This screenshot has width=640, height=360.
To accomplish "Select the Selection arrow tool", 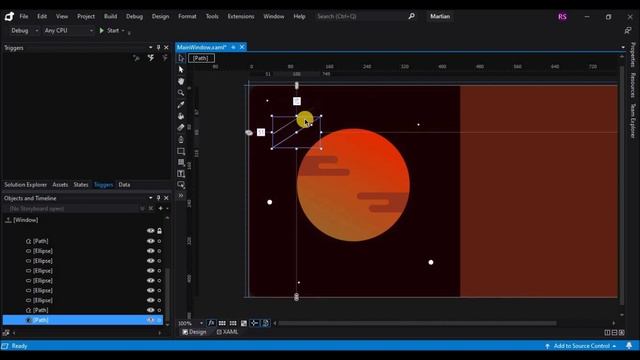I will [x=181, y=70].
